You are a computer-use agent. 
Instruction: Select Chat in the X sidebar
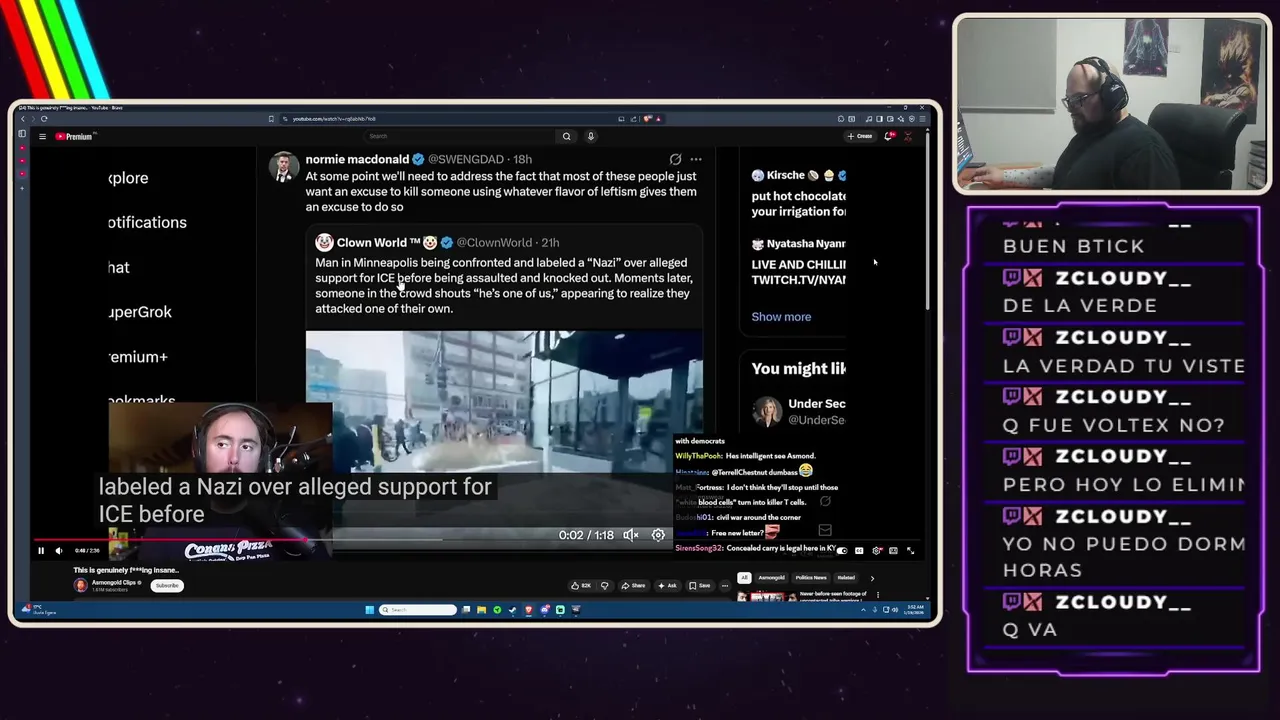click(119, 267)
